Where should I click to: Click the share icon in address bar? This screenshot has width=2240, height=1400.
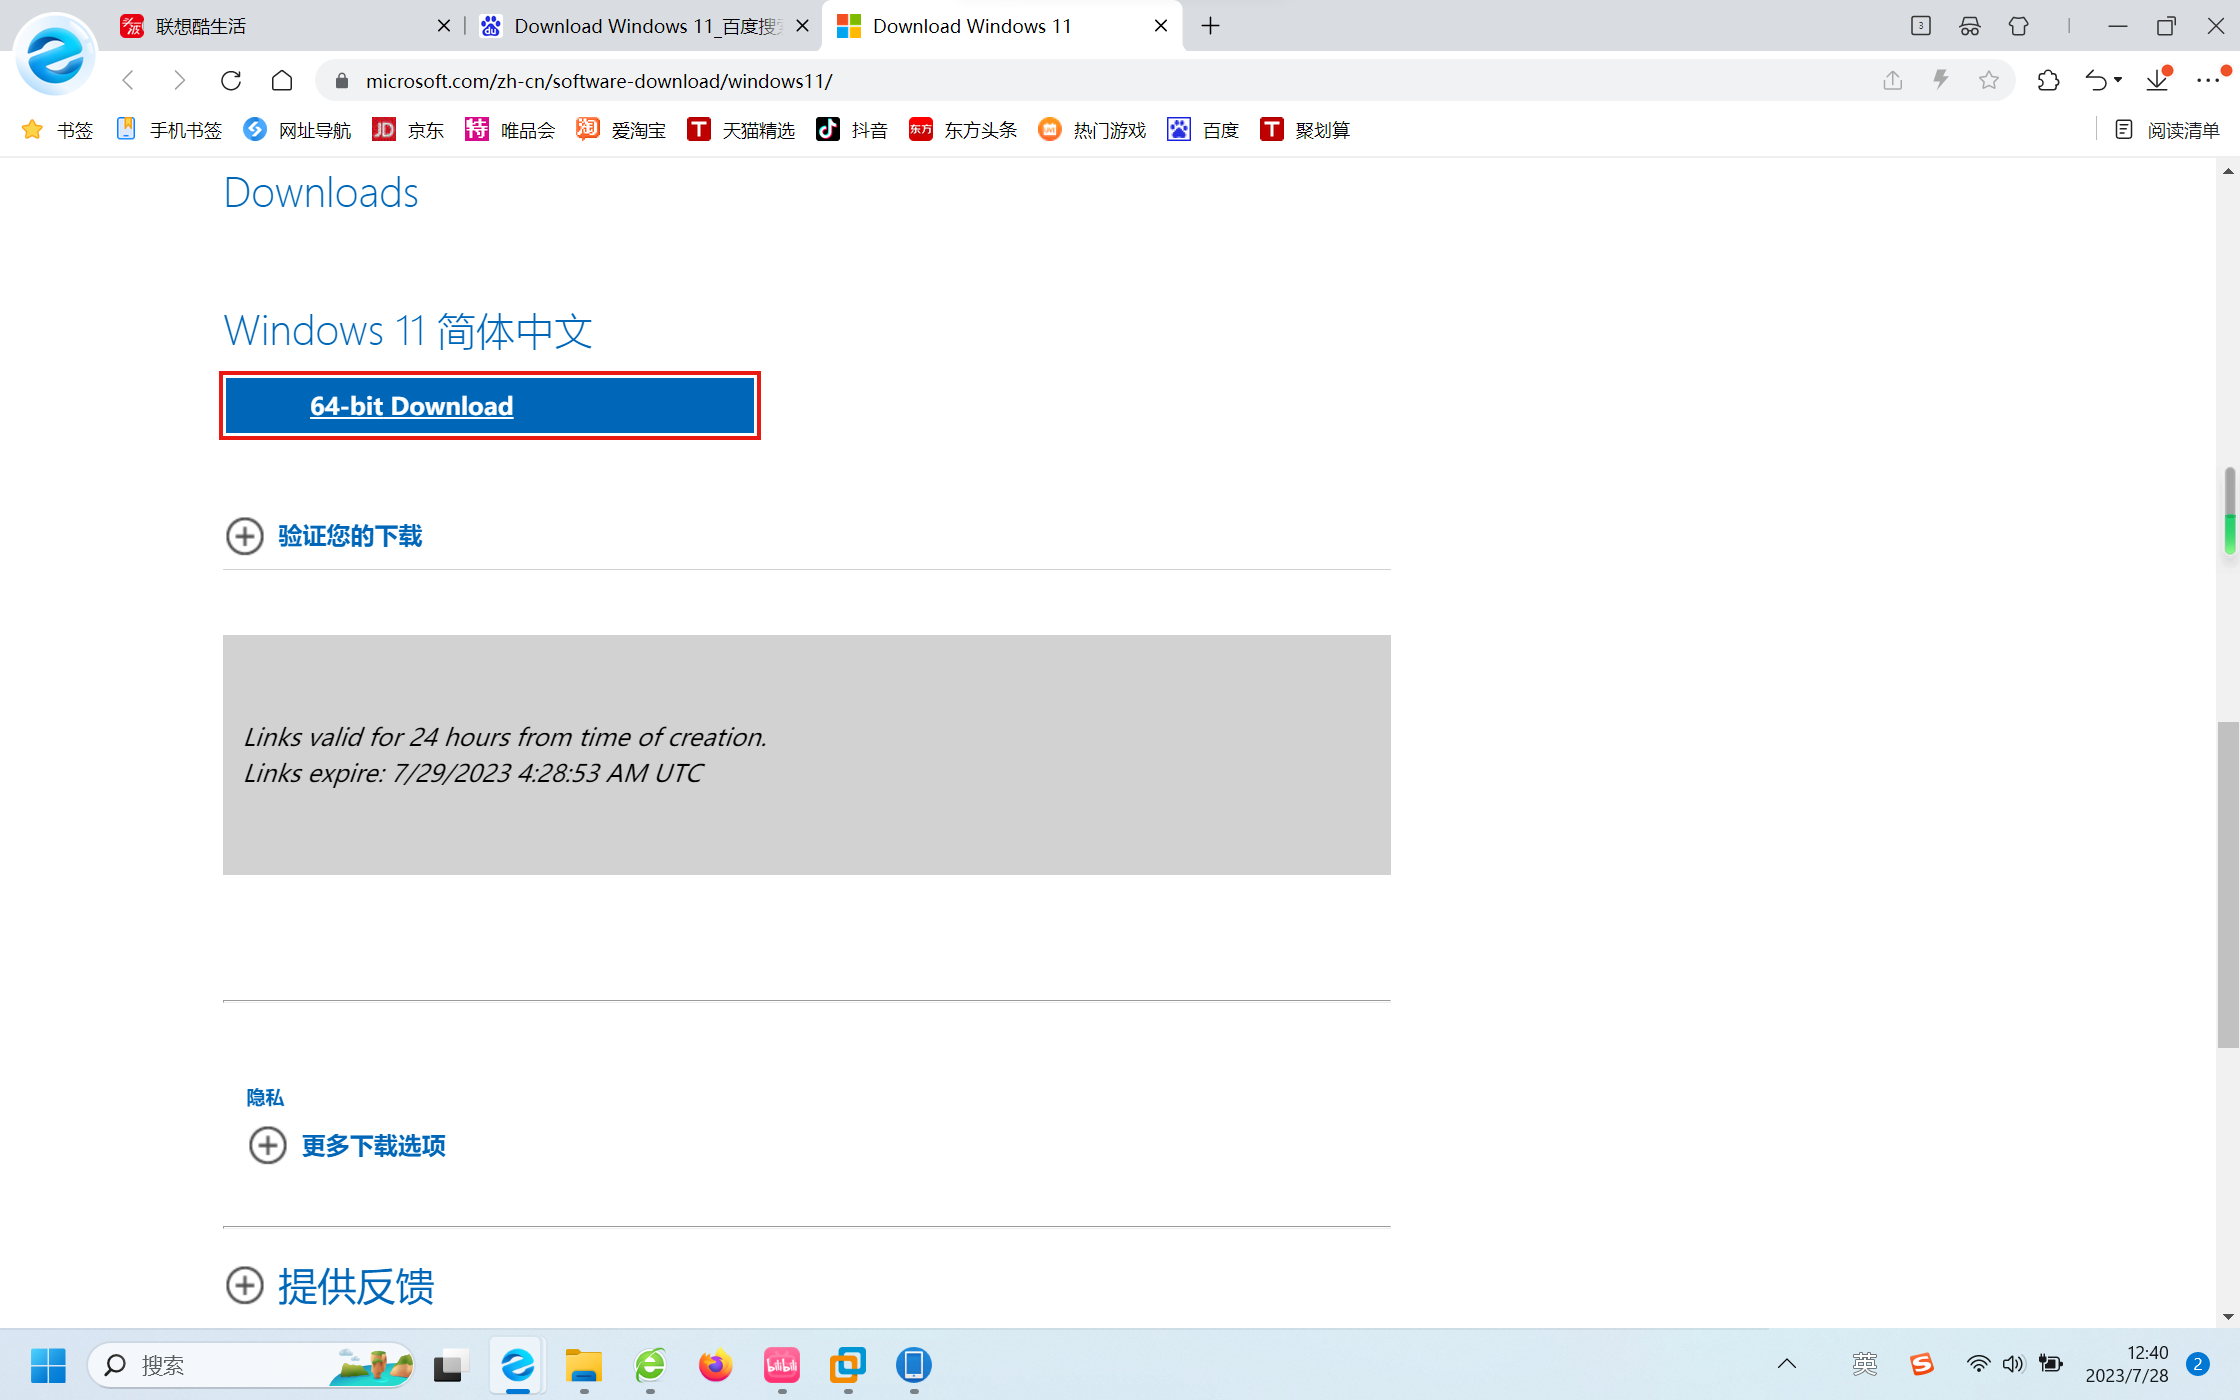(1892, 80)
